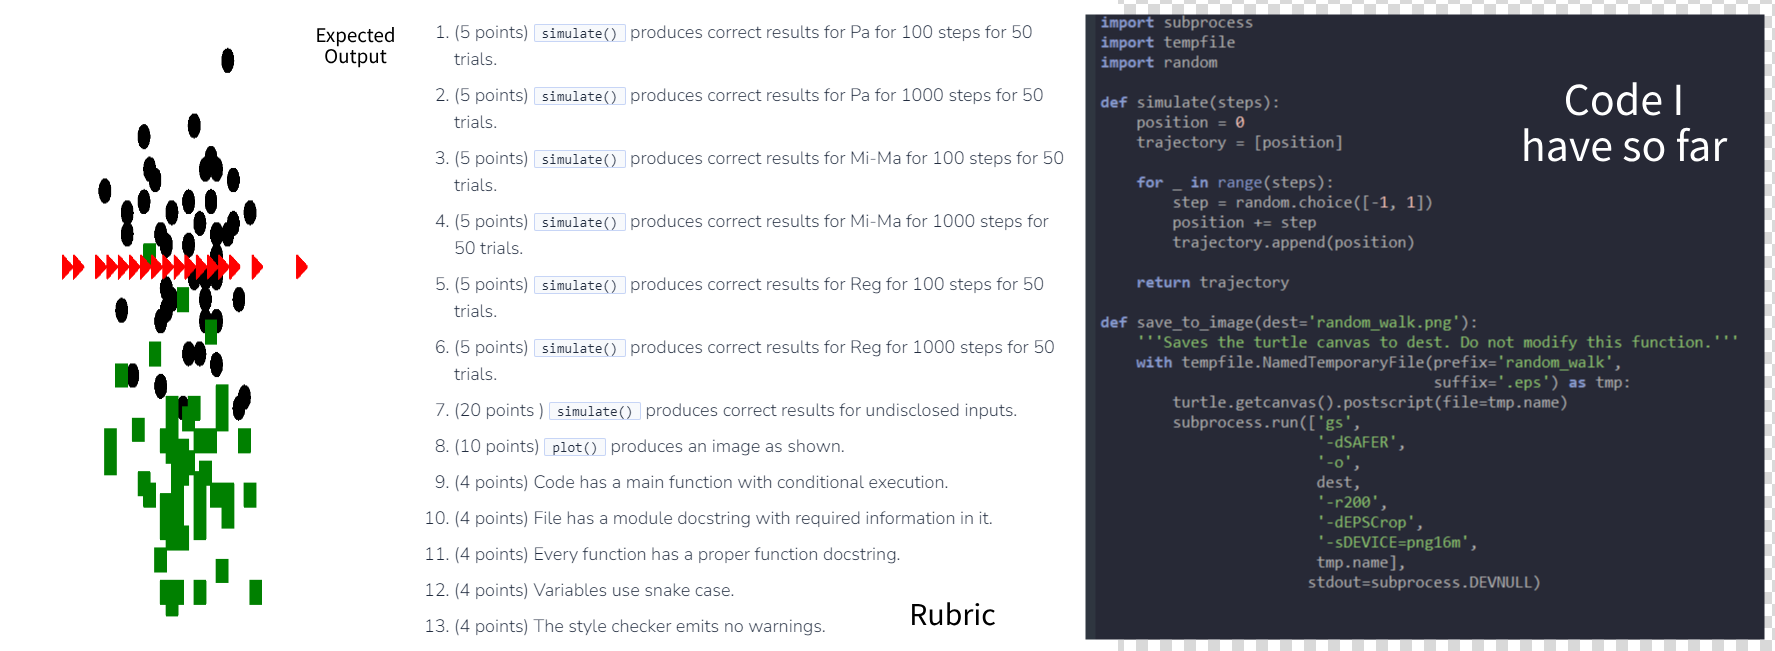The width and height of the screenshot is (1775, 651).
Task: Click code line 'stdout=subprocess.DEVNULL)'
Action: point(1424,582)
